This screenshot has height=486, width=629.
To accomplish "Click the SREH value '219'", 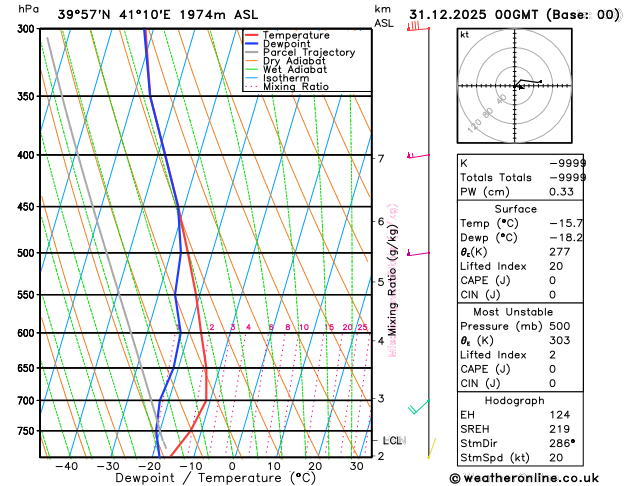I will pos(560,429).
